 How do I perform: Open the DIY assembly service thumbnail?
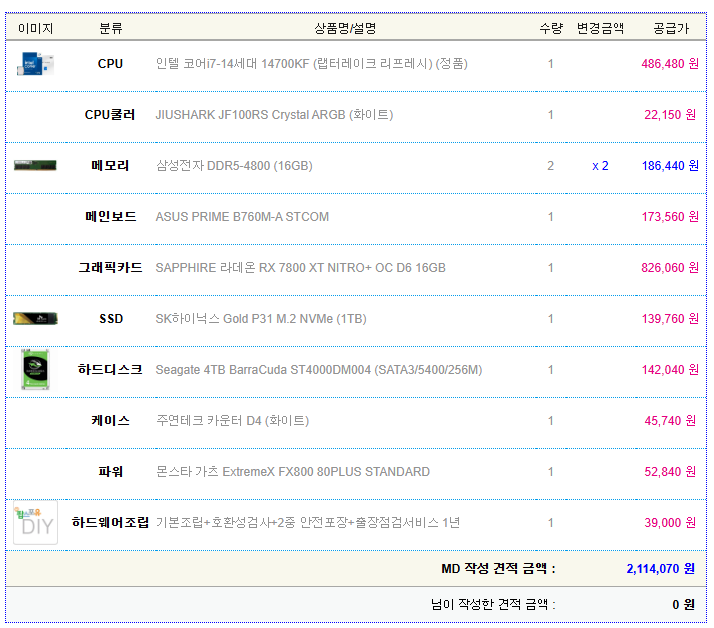click(x=35, y=522)
